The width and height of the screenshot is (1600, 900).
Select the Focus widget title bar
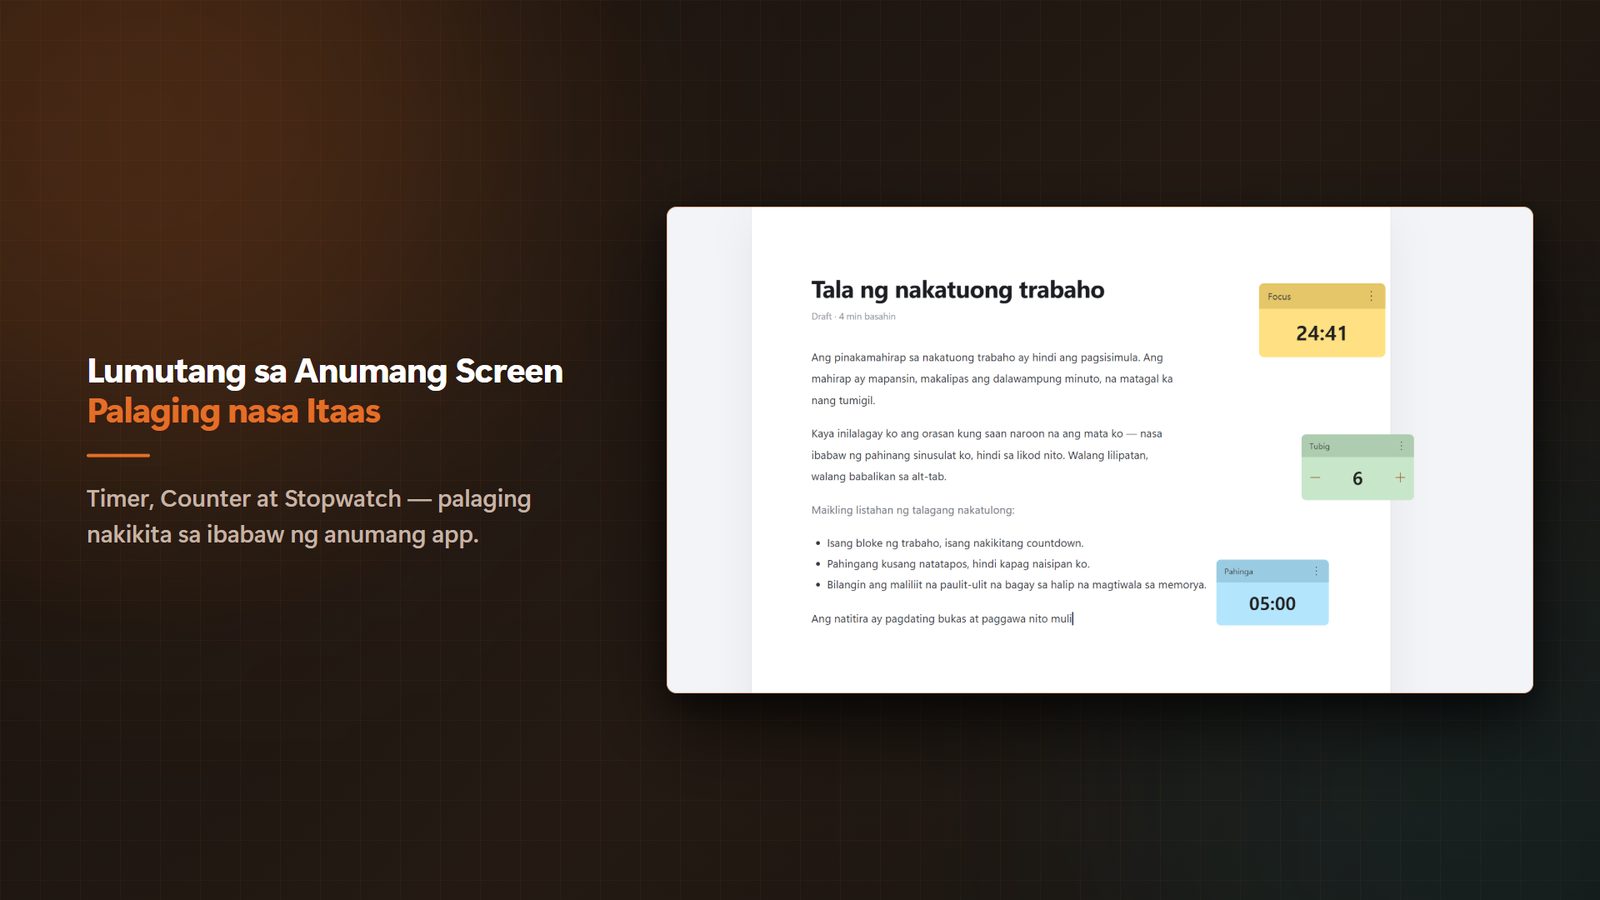pyautogui.click(x=1322, y=297)
